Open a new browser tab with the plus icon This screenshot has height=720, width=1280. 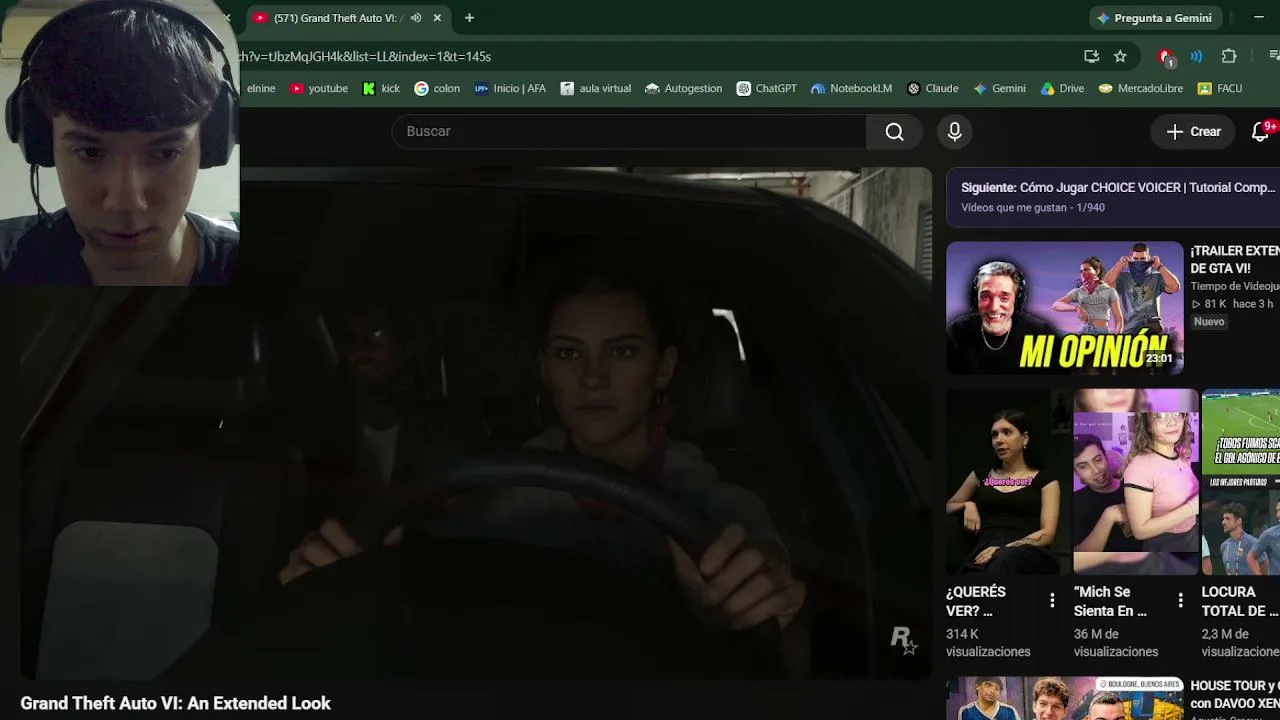pos(469,18)
